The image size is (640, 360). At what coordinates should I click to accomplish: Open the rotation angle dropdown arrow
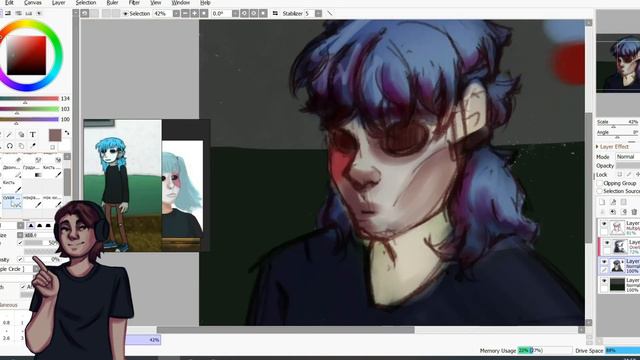235,13
